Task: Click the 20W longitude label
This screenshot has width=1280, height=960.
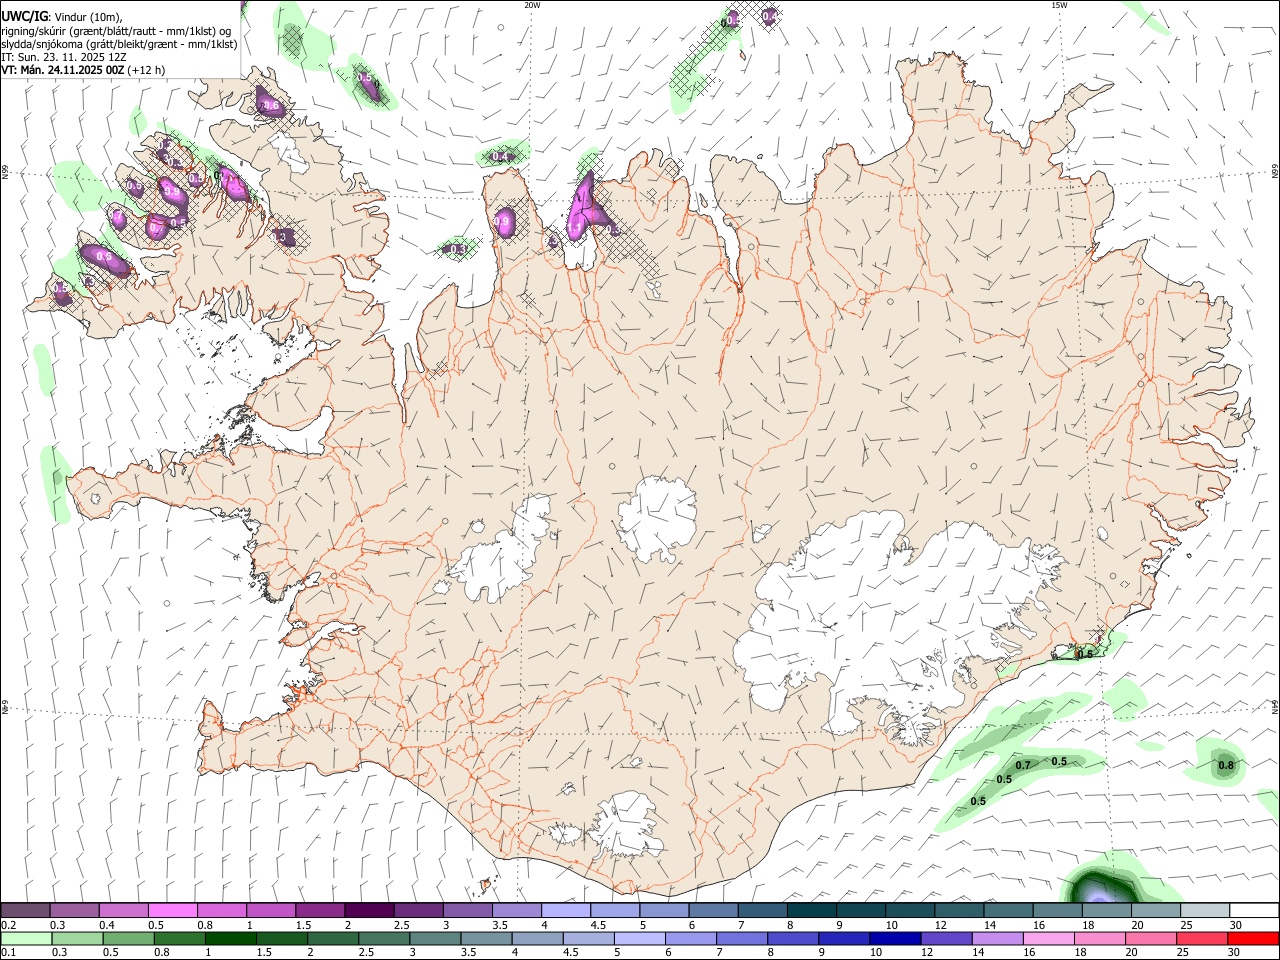Action: (x=532, y=5)
